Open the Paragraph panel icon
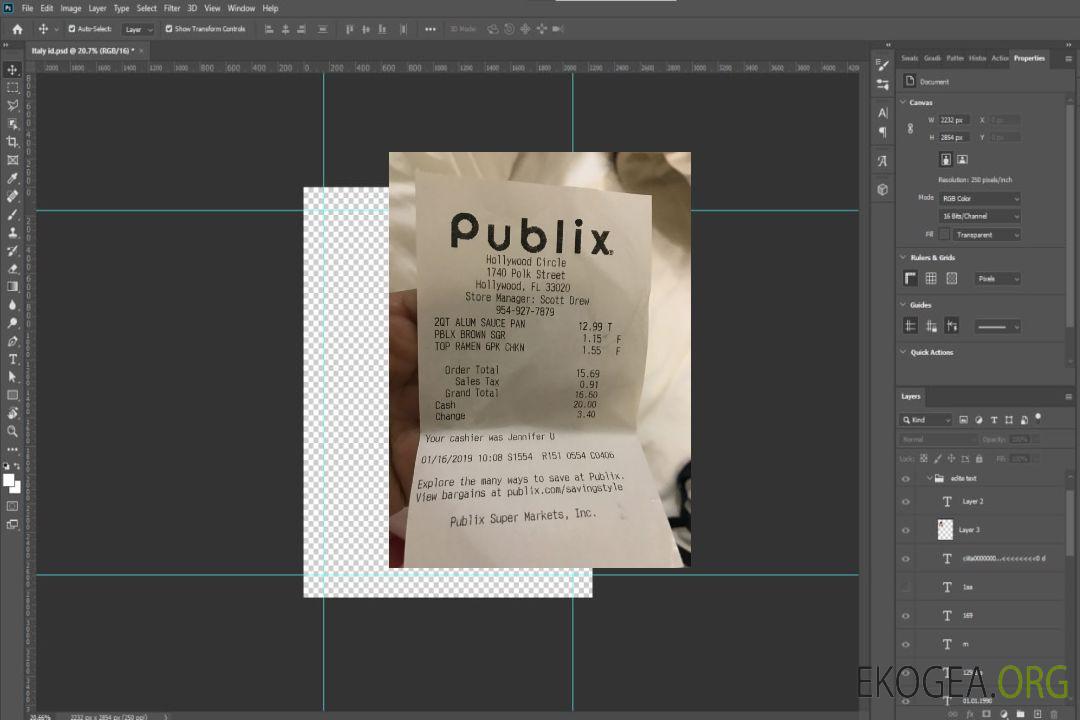Viewport: 1080px width, 720px height. [882, 132]
